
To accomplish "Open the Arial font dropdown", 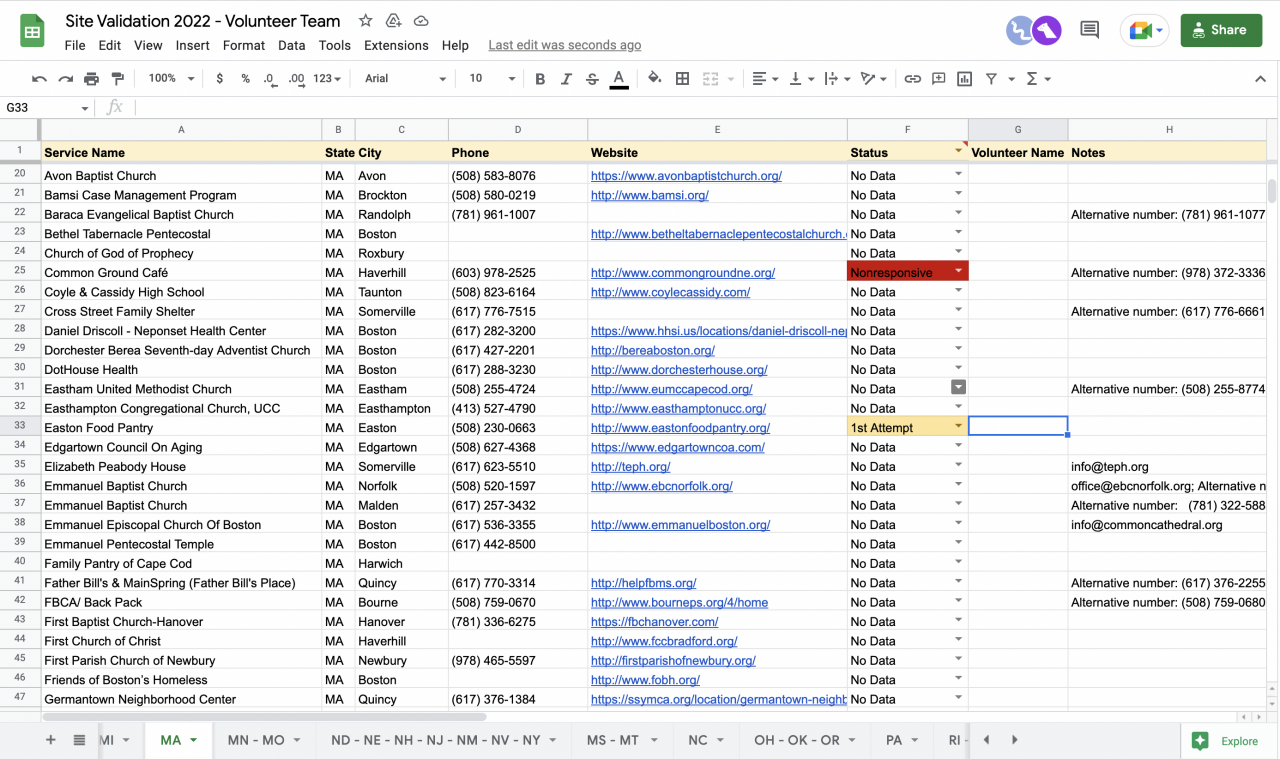I will click(x=405, y=79).
